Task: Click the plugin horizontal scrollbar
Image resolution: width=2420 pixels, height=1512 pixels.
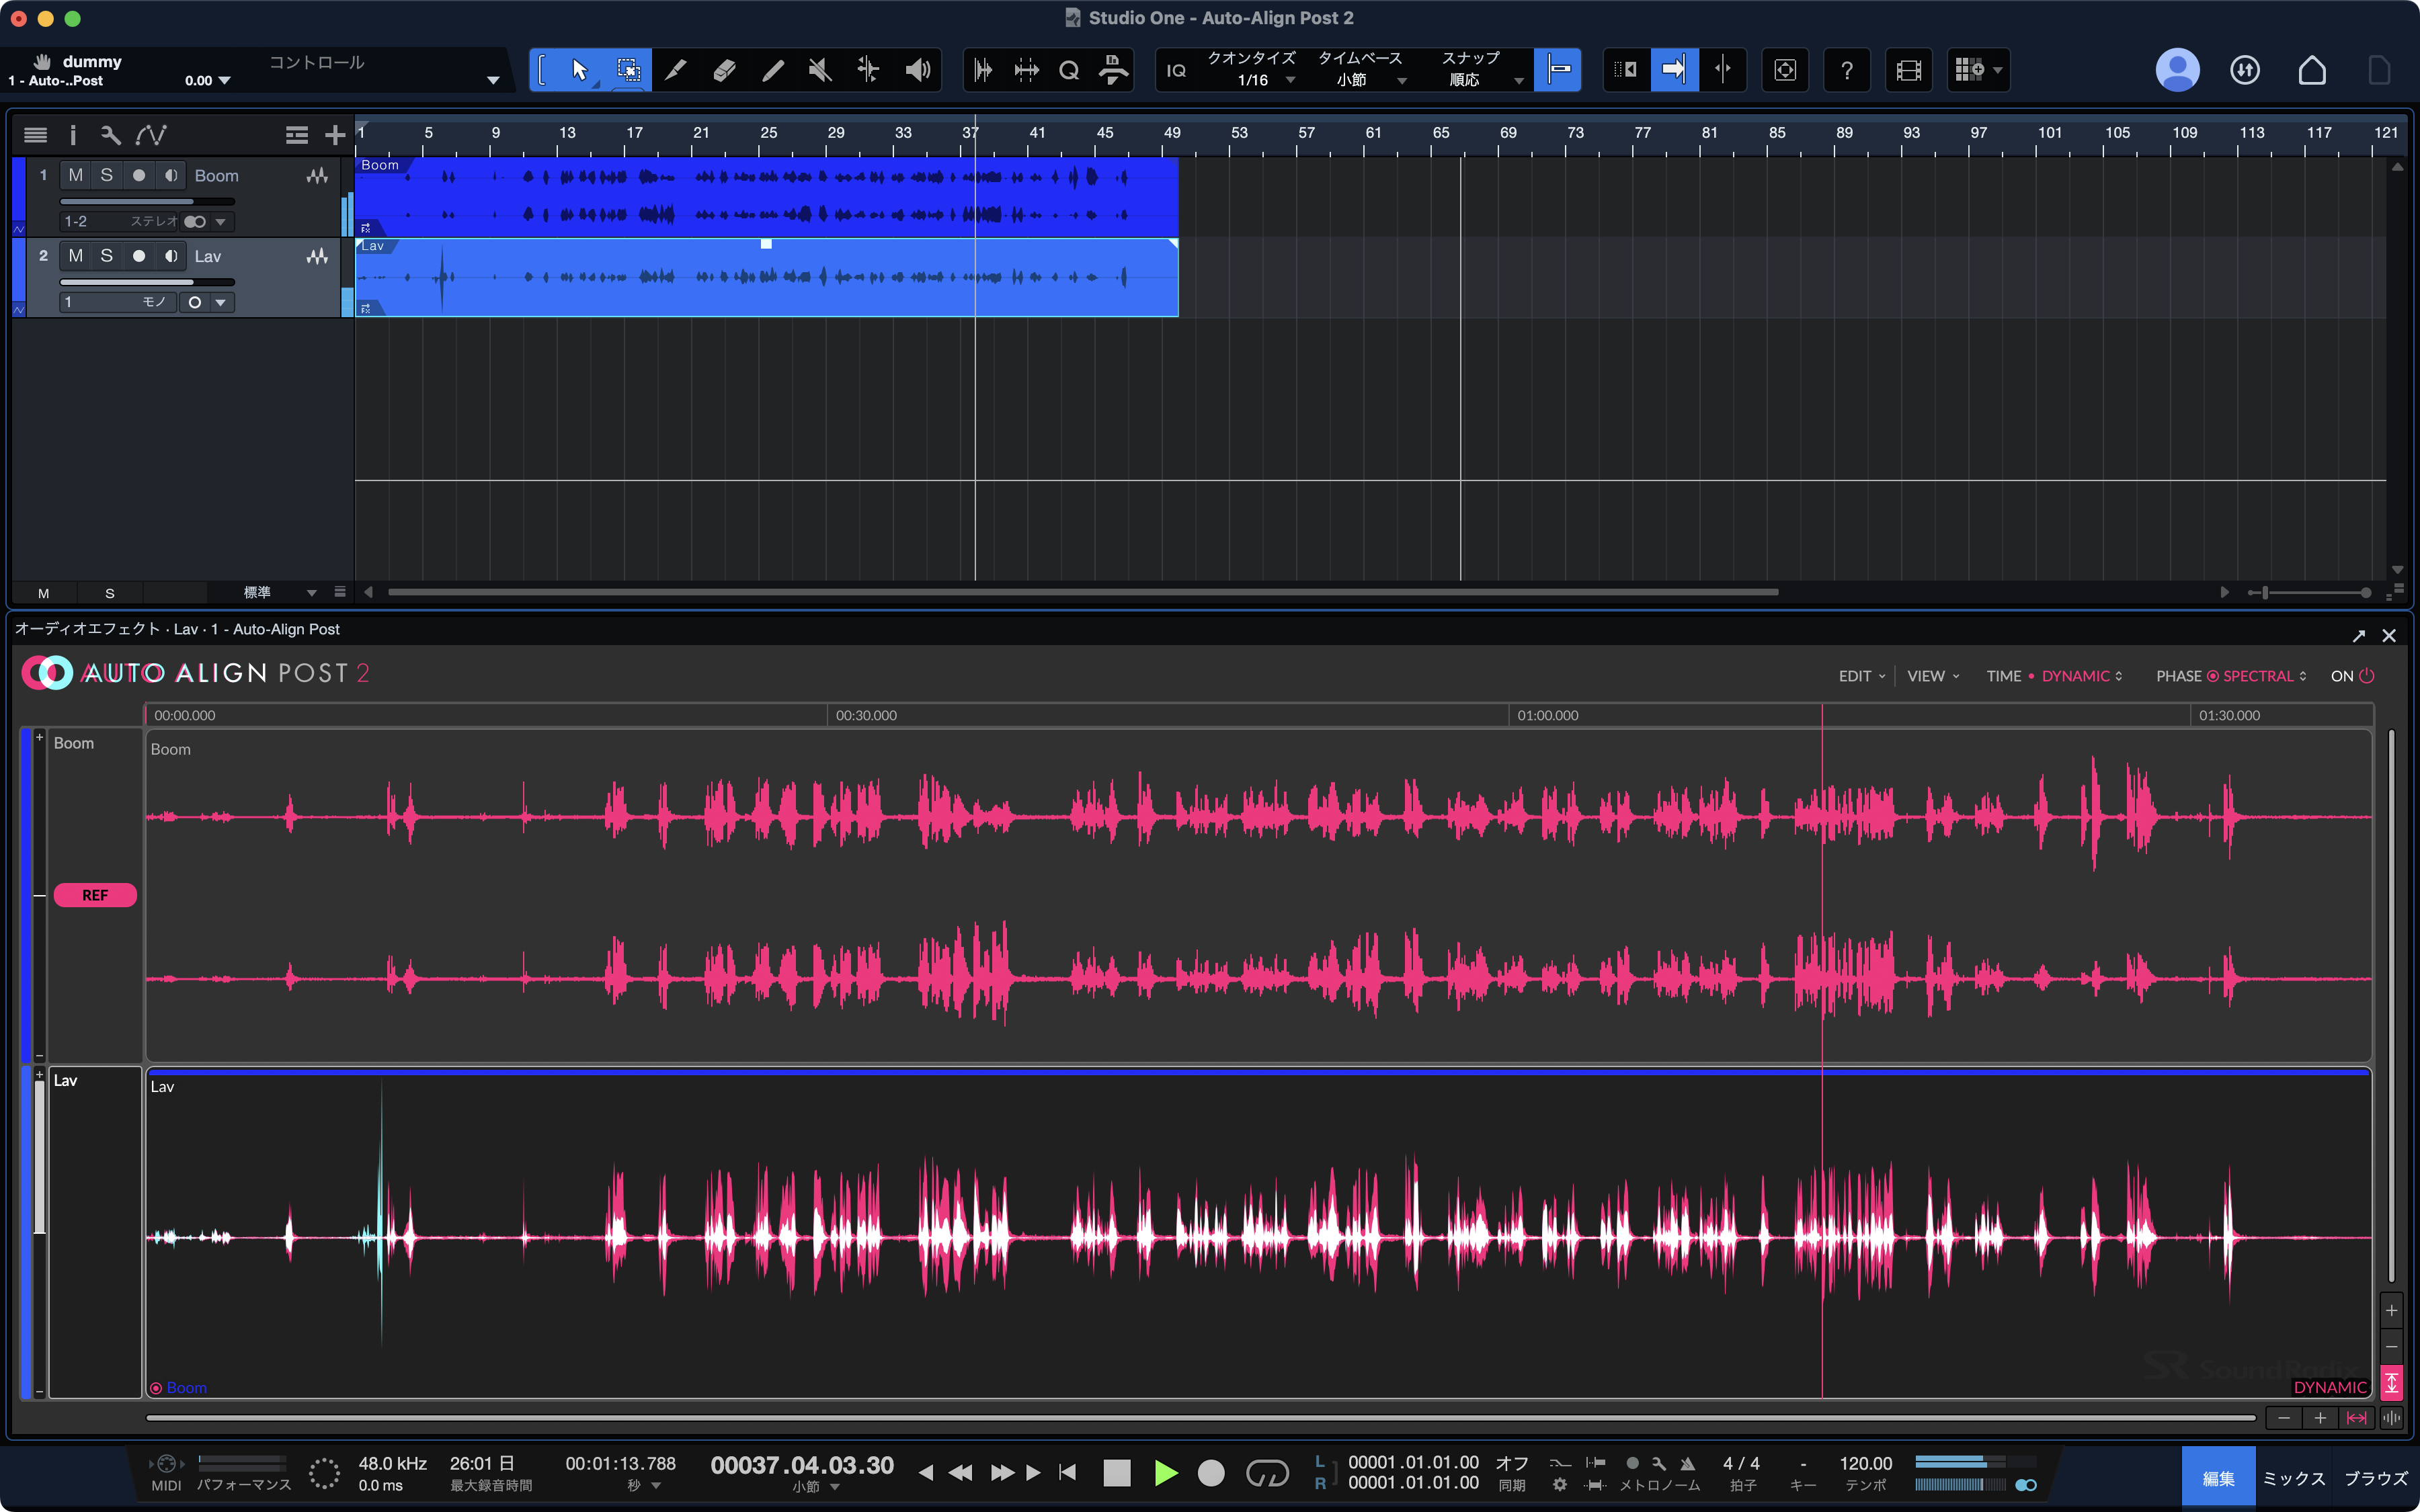Action: [1200, 1418]
